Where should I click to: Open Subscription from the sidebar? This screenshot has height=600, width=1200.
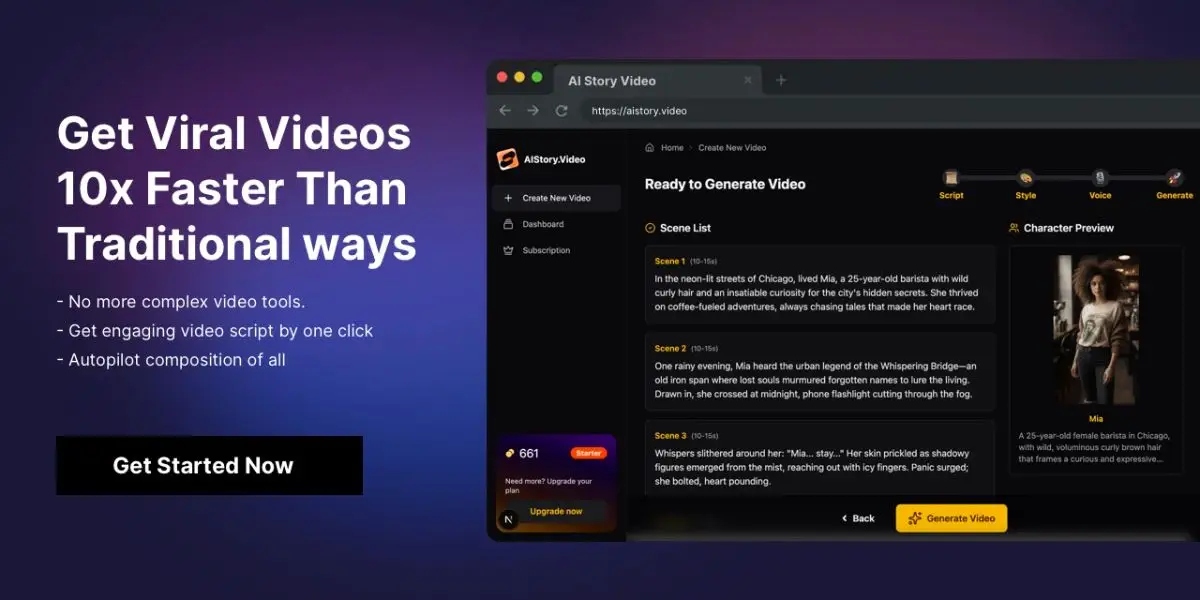556,250
